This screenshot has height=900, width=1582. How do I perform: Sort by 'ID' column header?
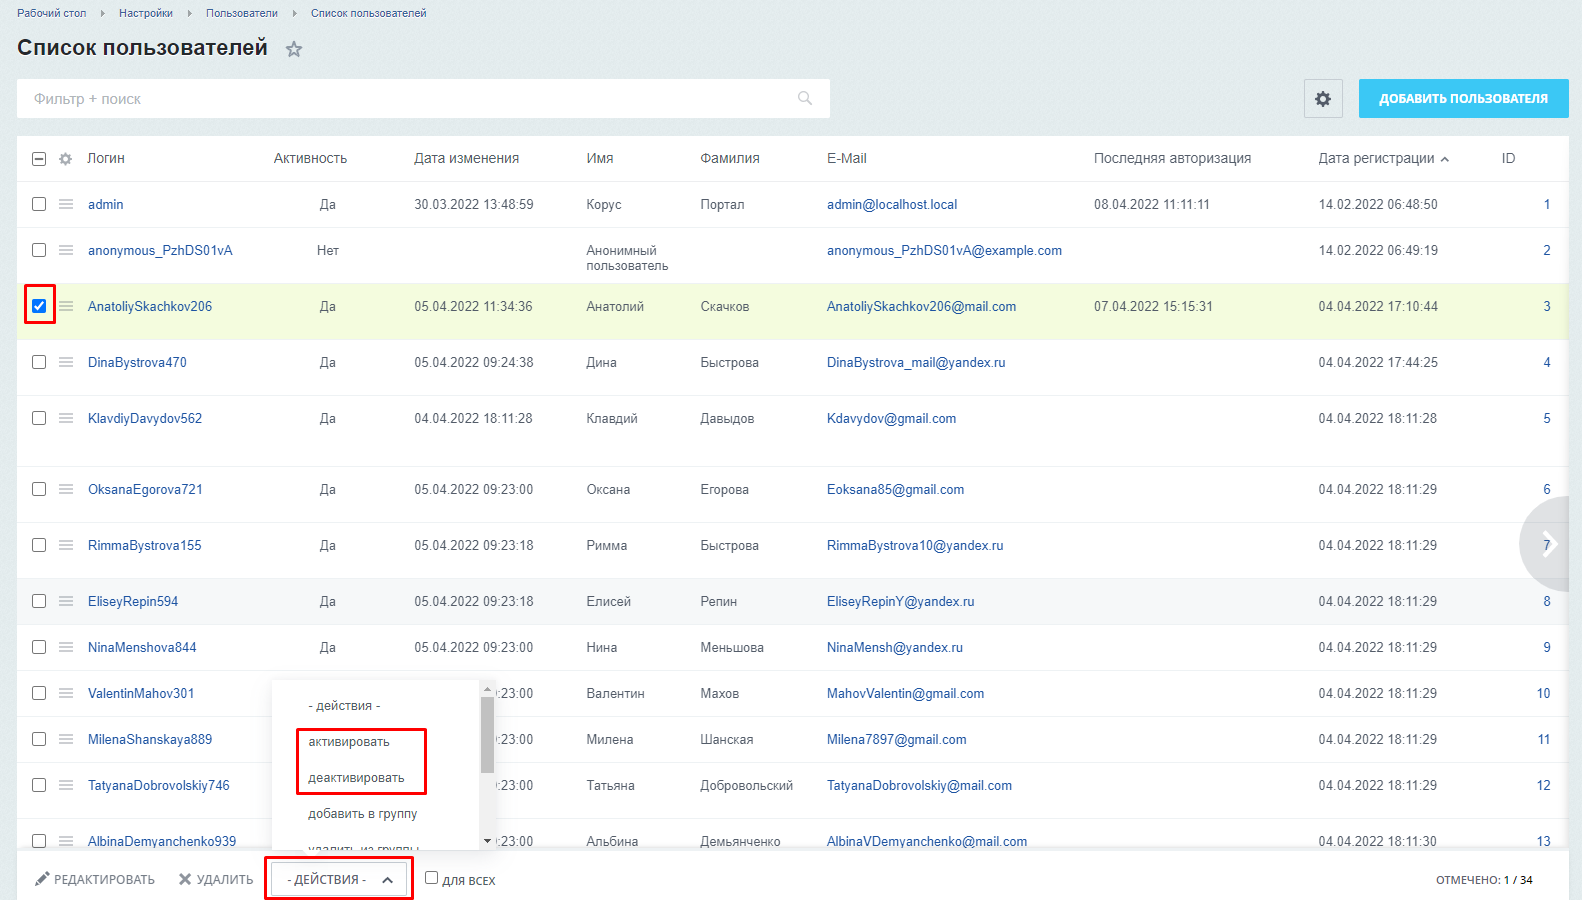pyautogui.click(x=1508, y=158)
